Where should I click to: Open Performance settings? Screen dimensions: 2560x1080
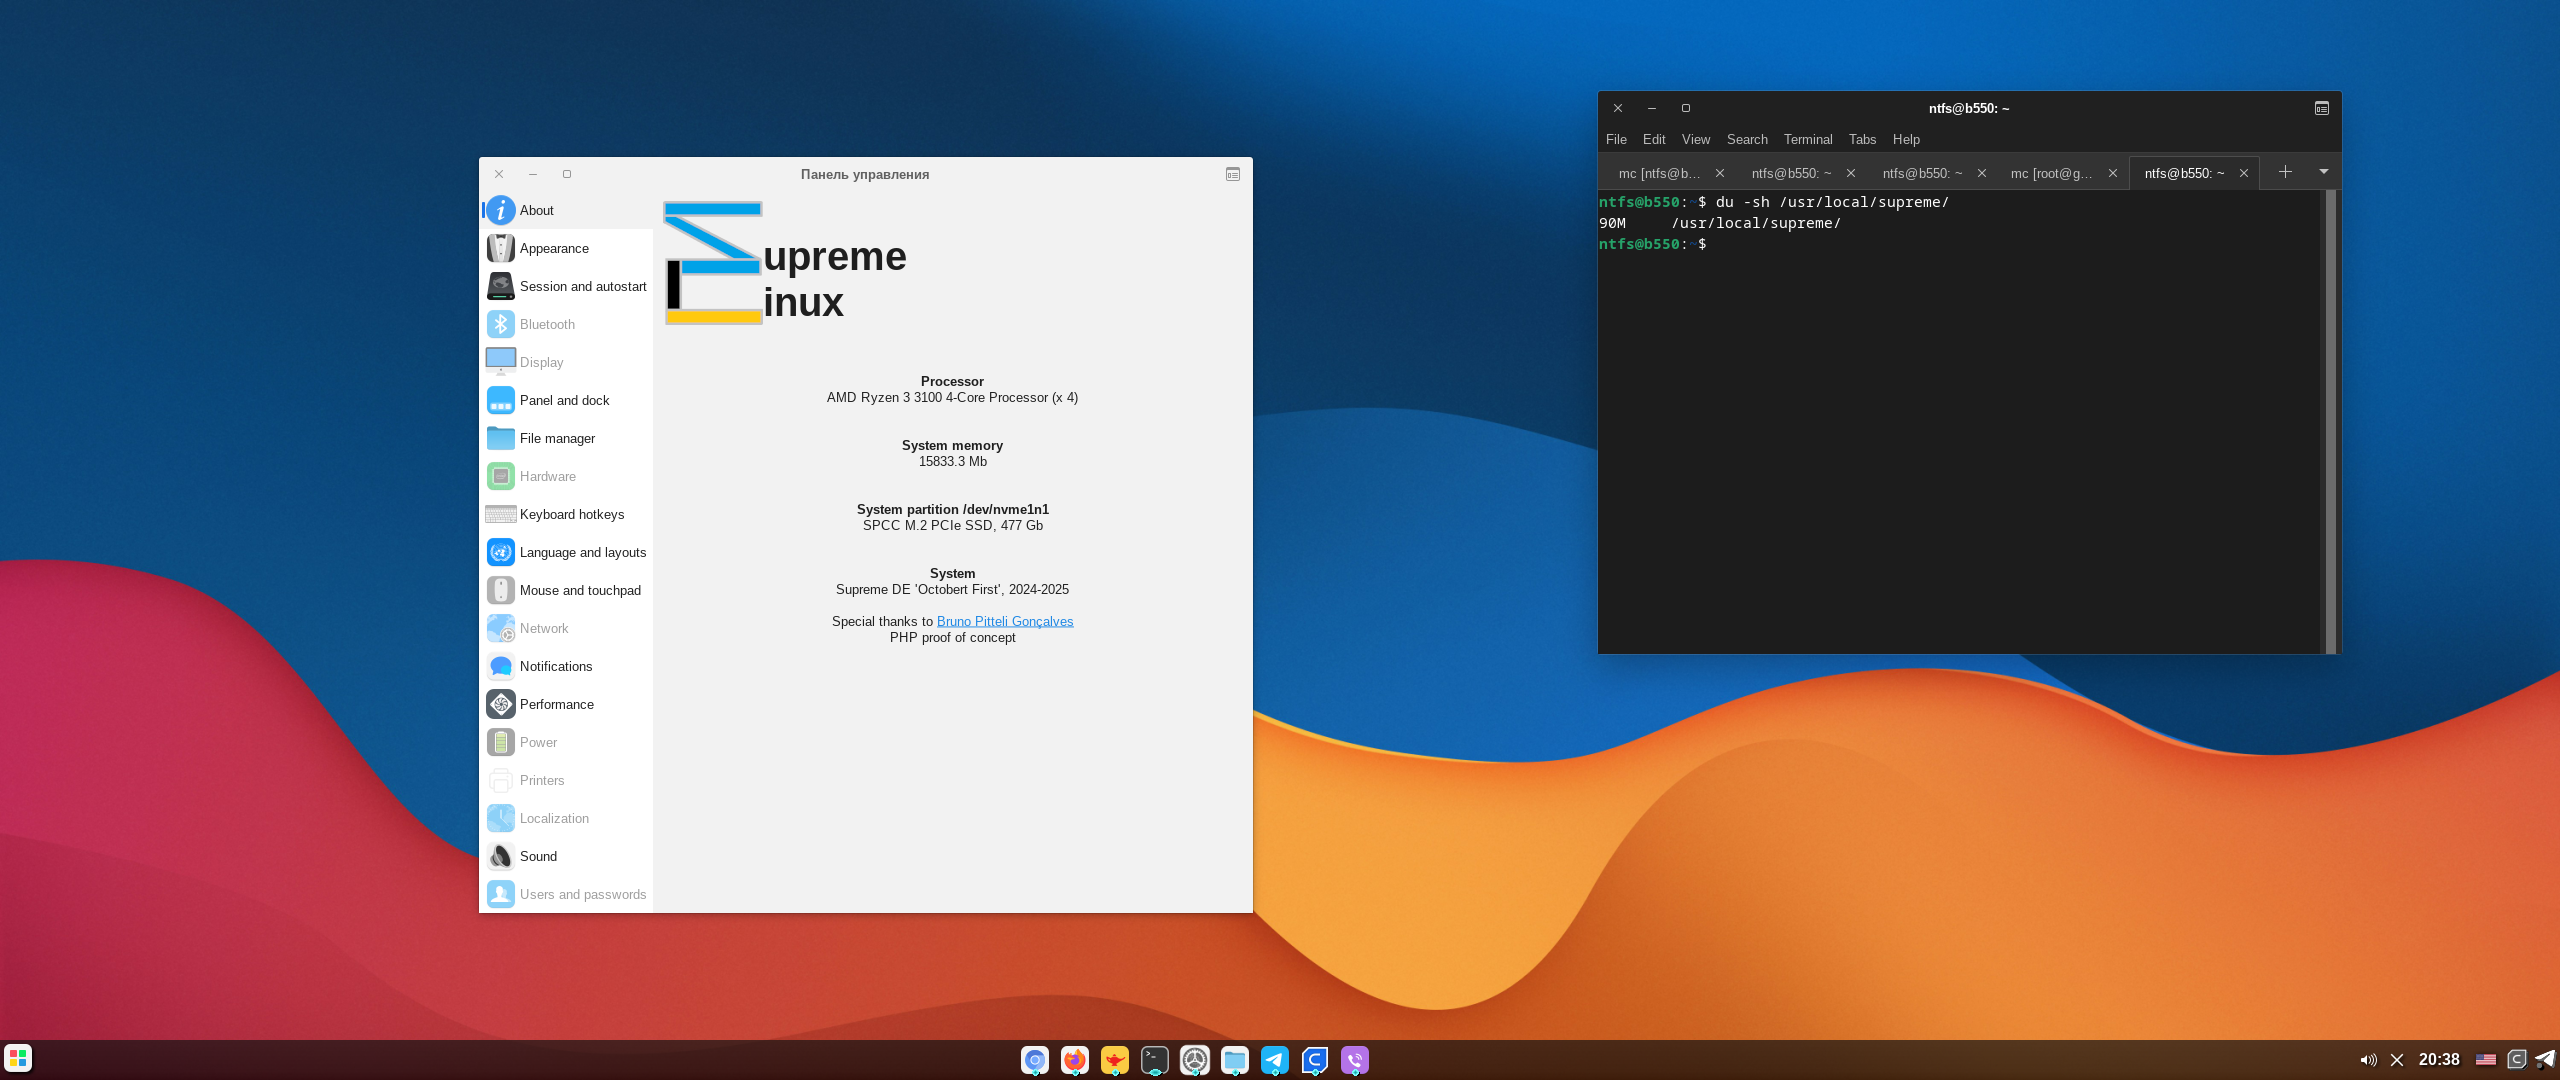[x=556, y=704]
